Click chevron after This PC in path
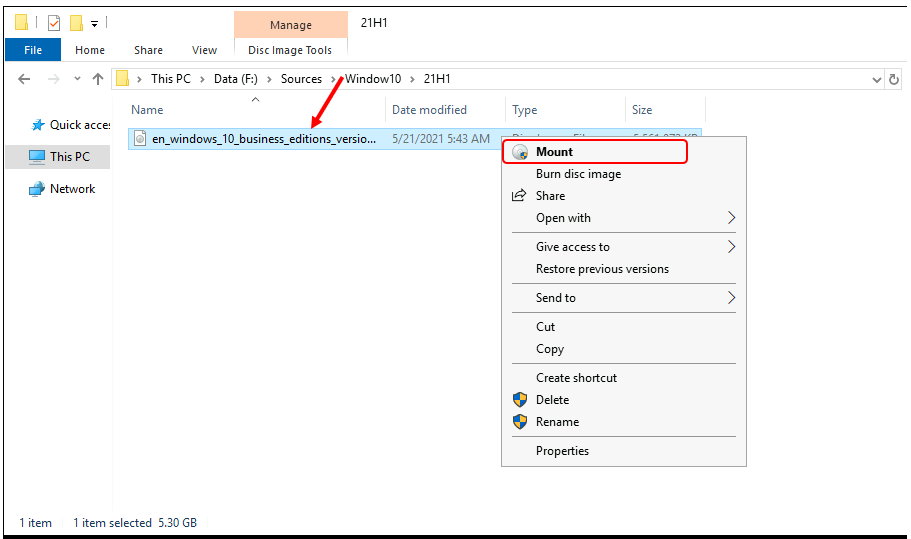 tap(202, 79)
